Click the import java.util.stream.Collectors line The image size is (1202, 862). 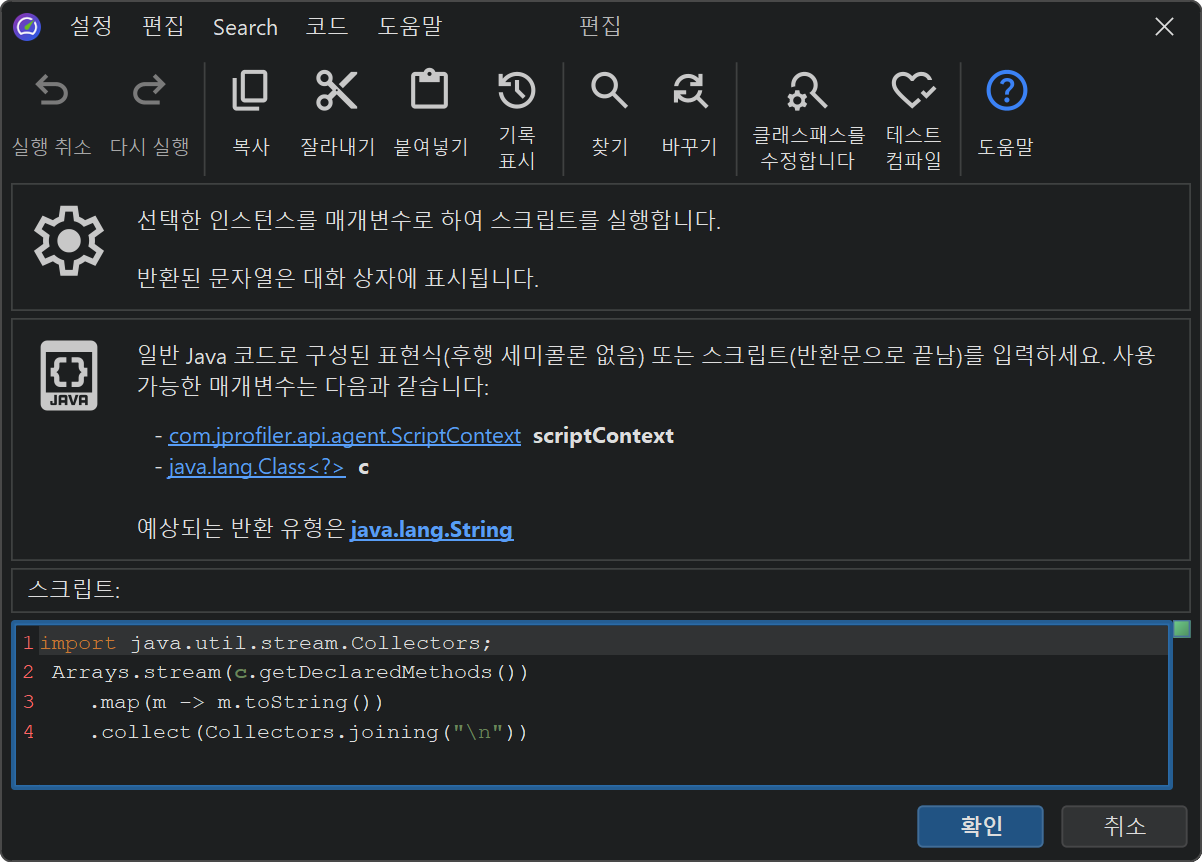(266, 642)
